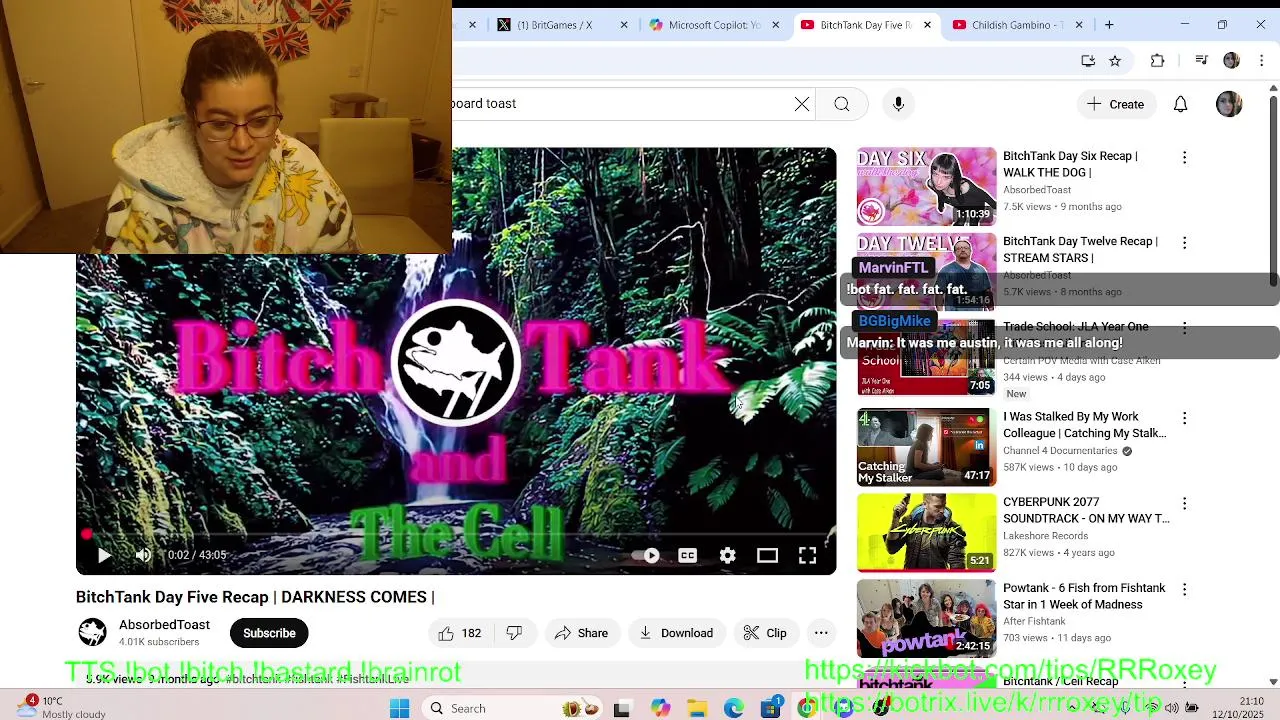Open more actions ellipsis below the video
The height and width of the screenshot is (720, 1280).
821,633
